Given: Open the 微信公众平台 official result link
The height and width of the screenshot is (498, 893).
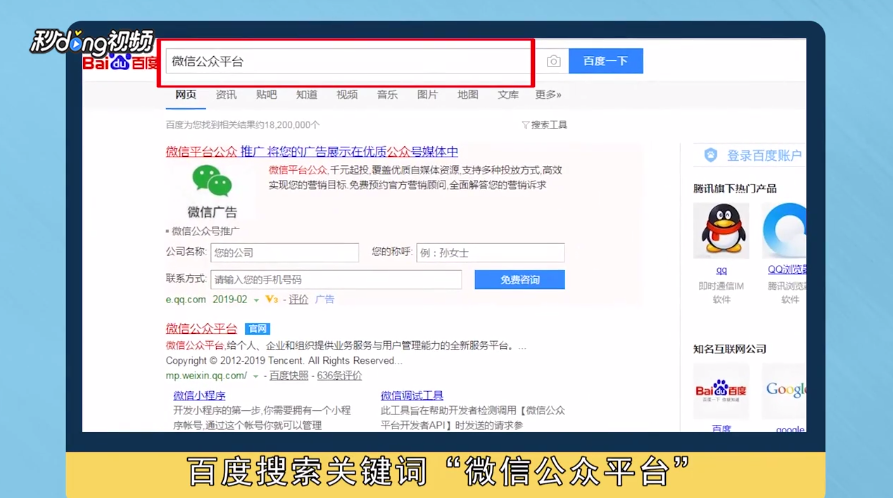Looking at the screenshot, I should pos(201,329).
